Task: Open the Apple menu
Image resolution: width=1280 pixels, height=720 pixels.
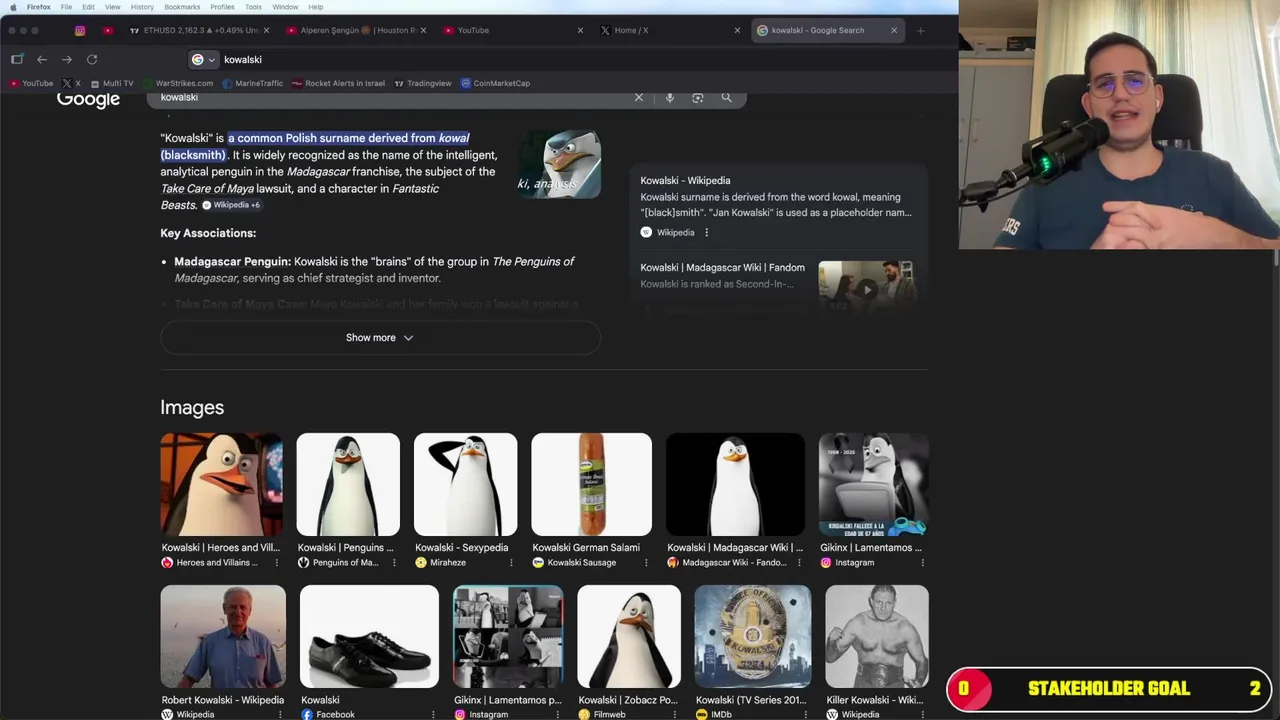Action: [12, 7]
